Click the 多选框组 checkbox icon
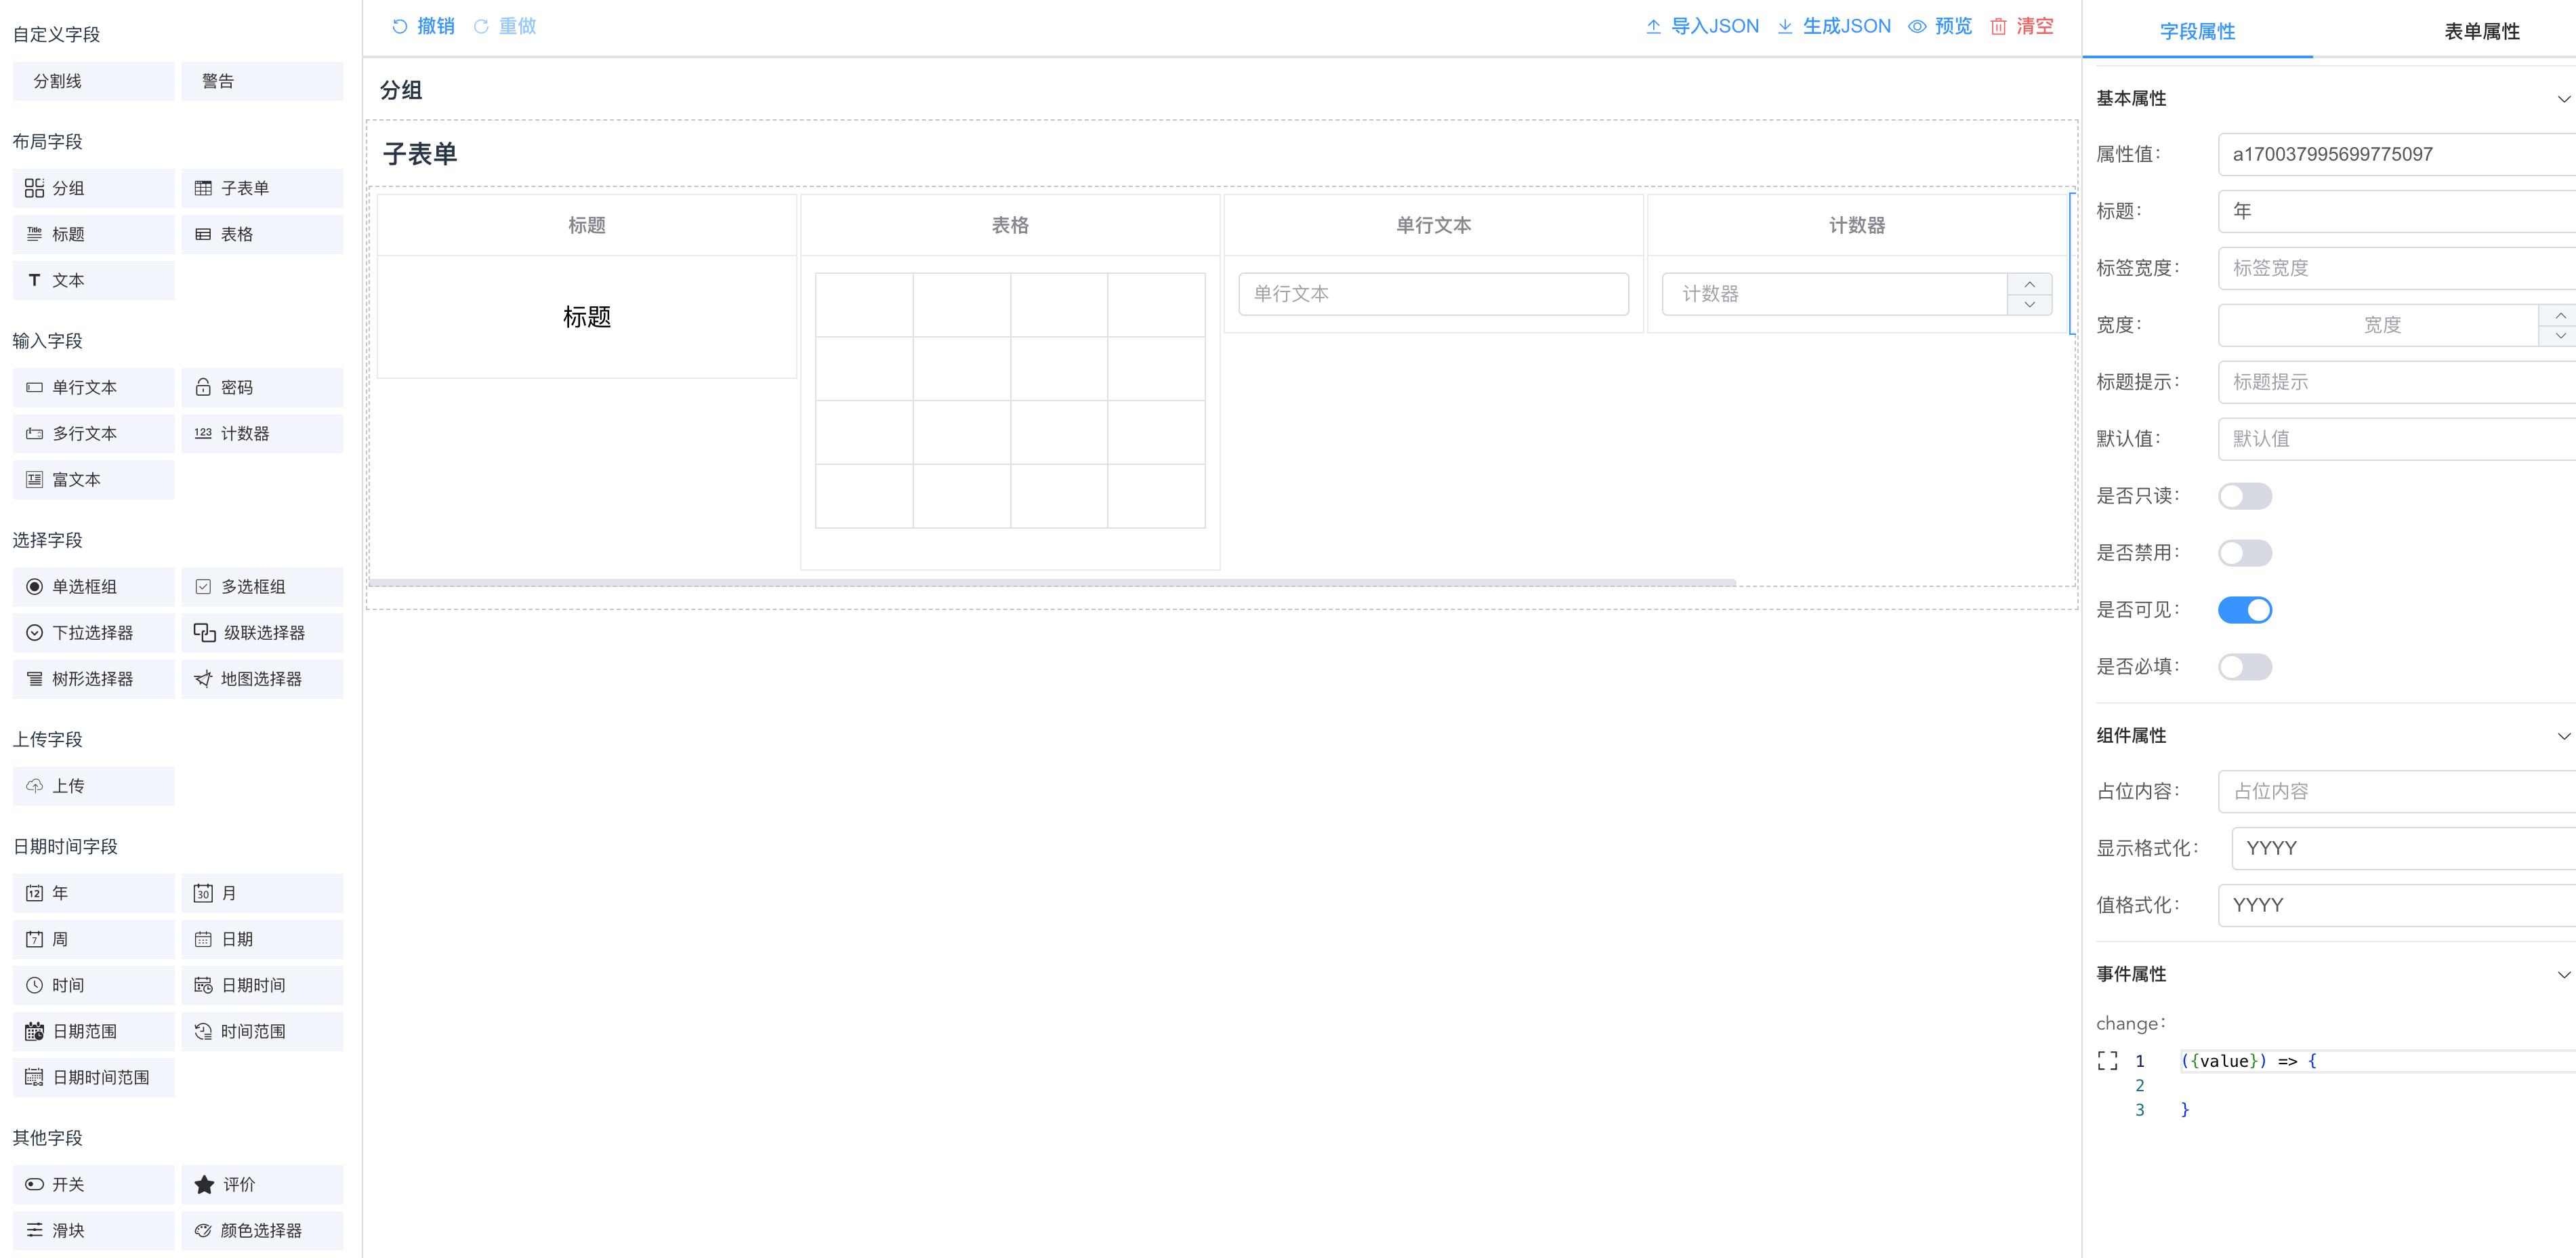This screenshot has width=2576, height=1258. coord(203,586)
